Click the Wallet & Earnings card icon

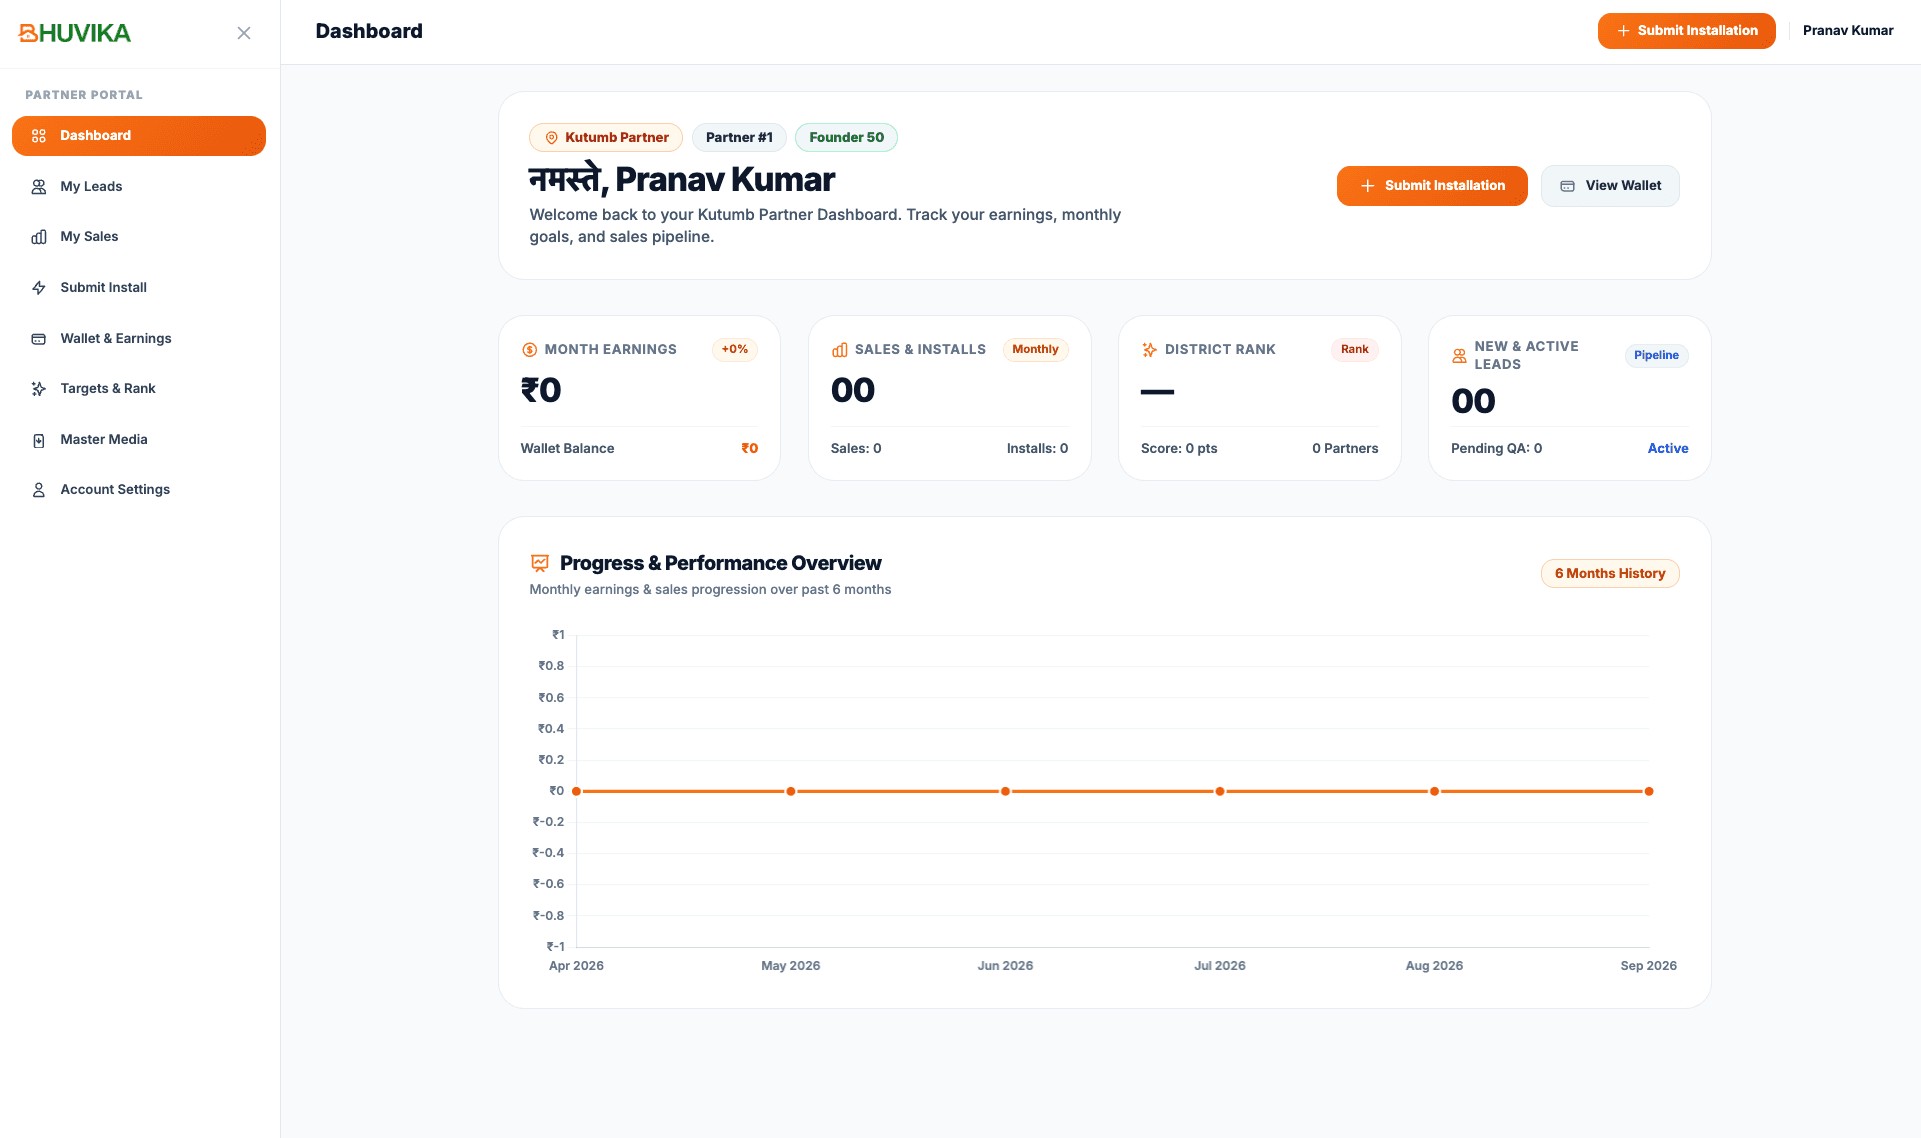[39, 339]
